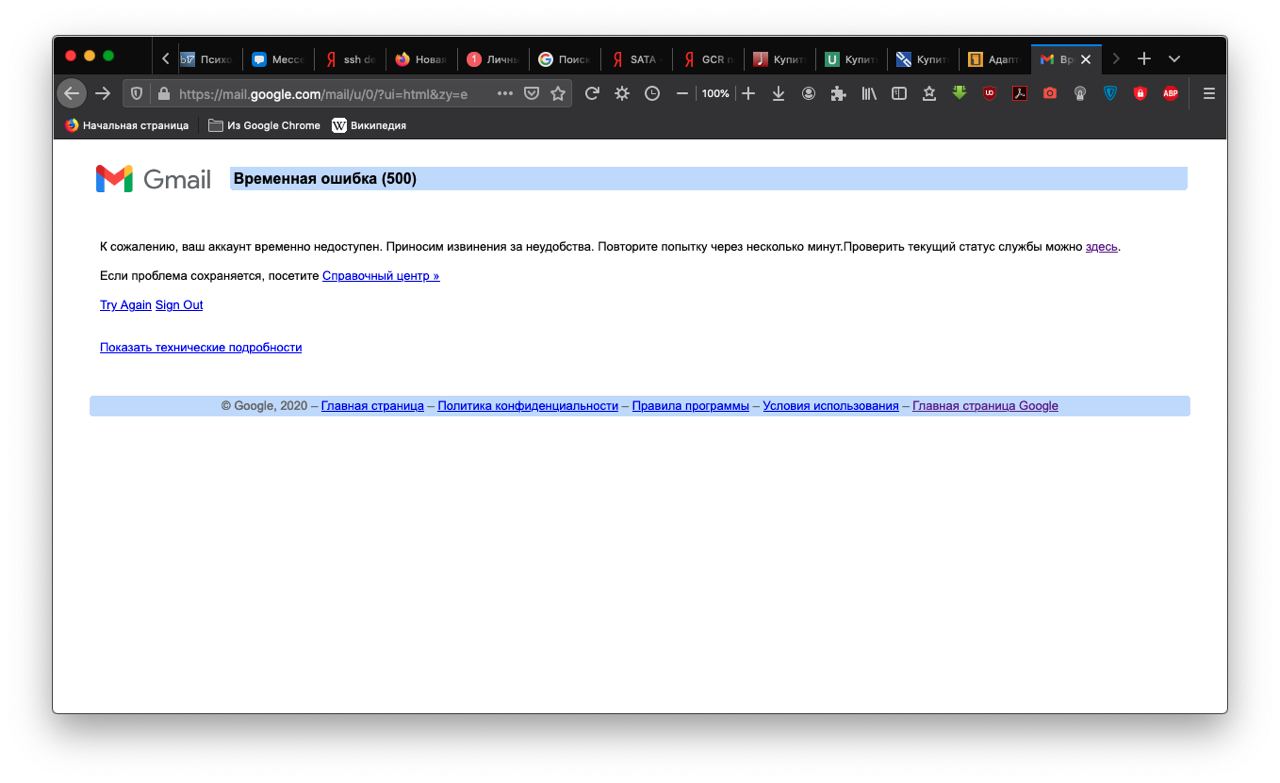Go back with the back arrow button

71,93
